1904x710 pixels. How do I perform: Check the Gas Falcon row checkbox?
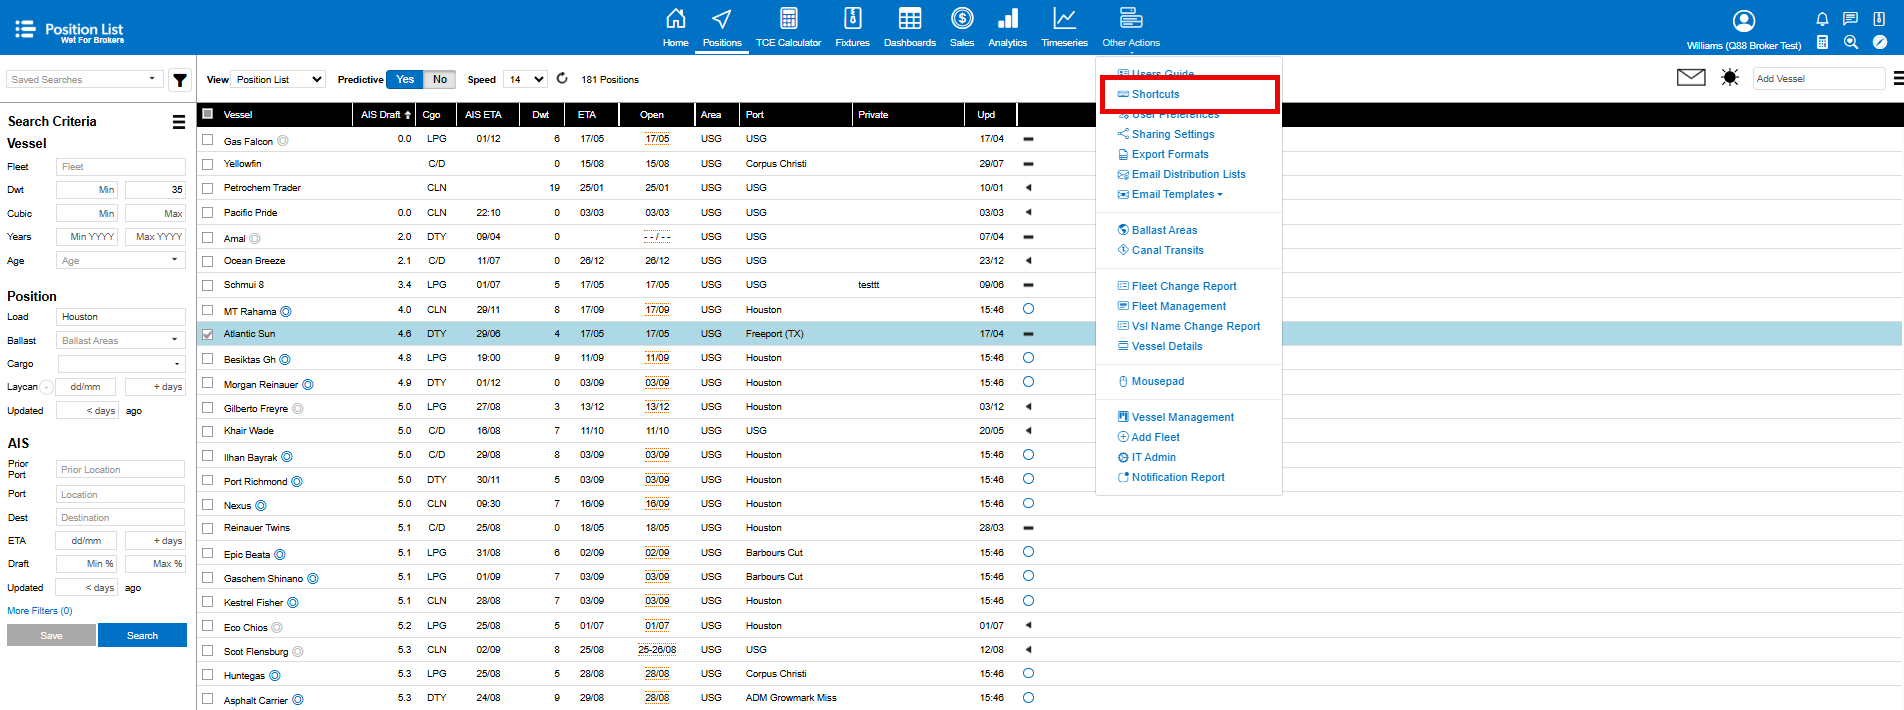click(208, 140)
